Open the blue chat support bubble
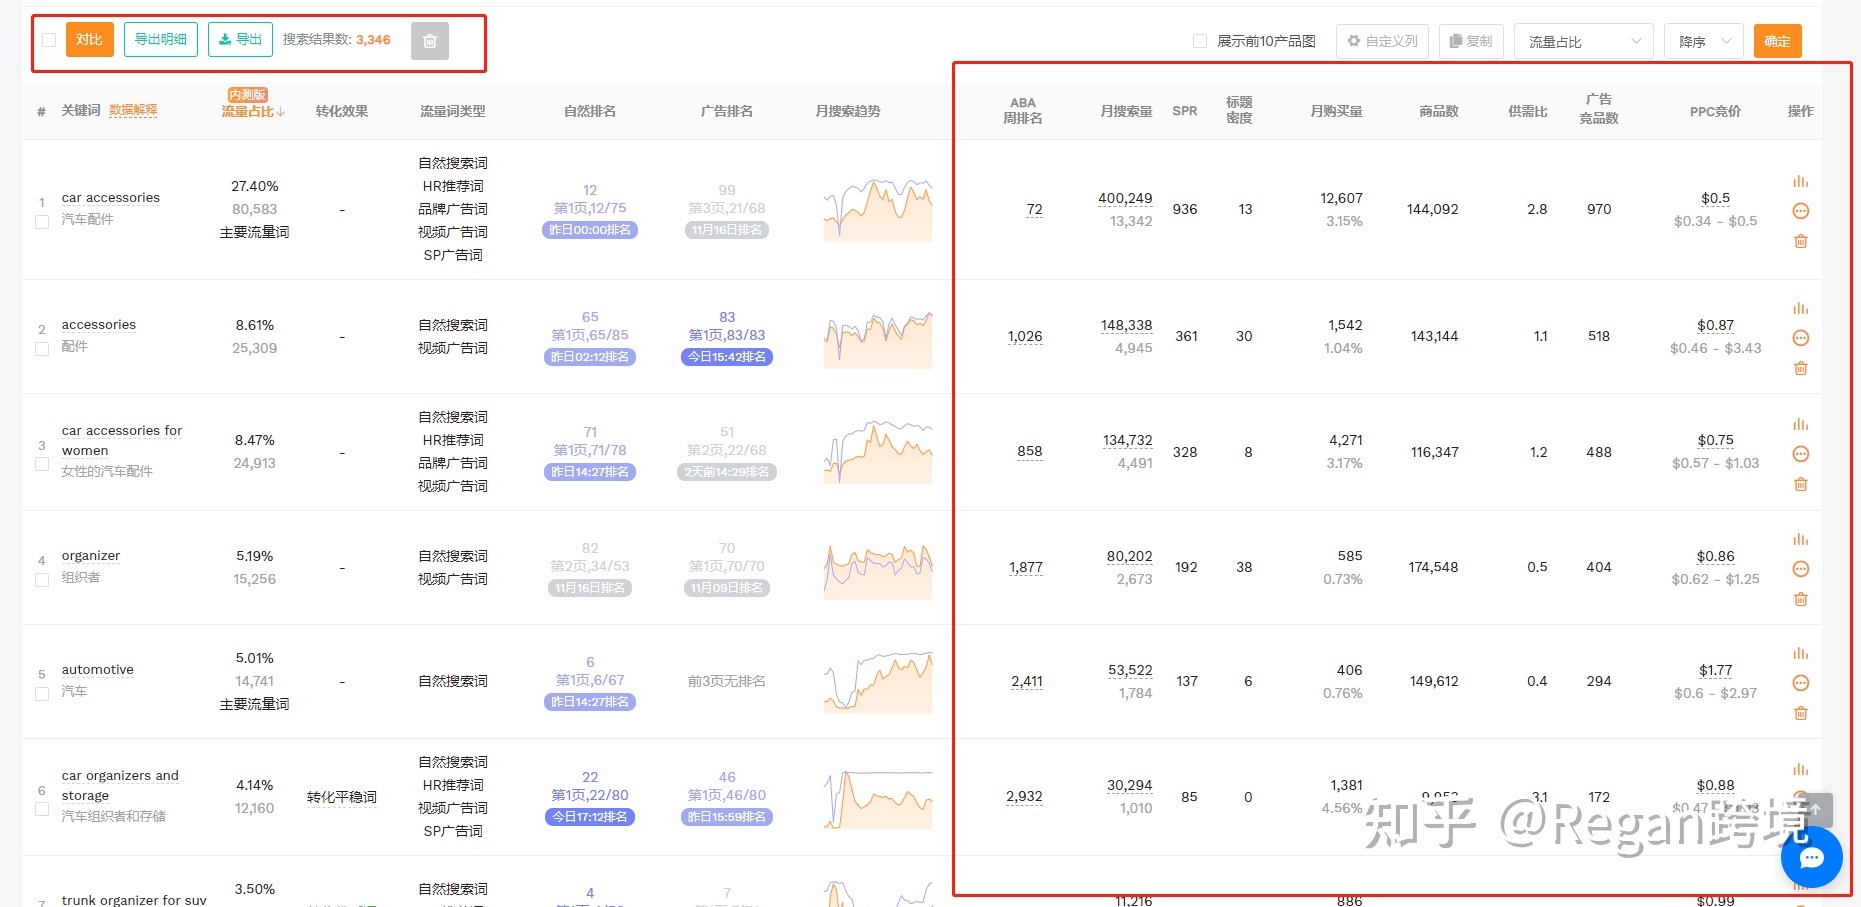 tap(1811, 857)
